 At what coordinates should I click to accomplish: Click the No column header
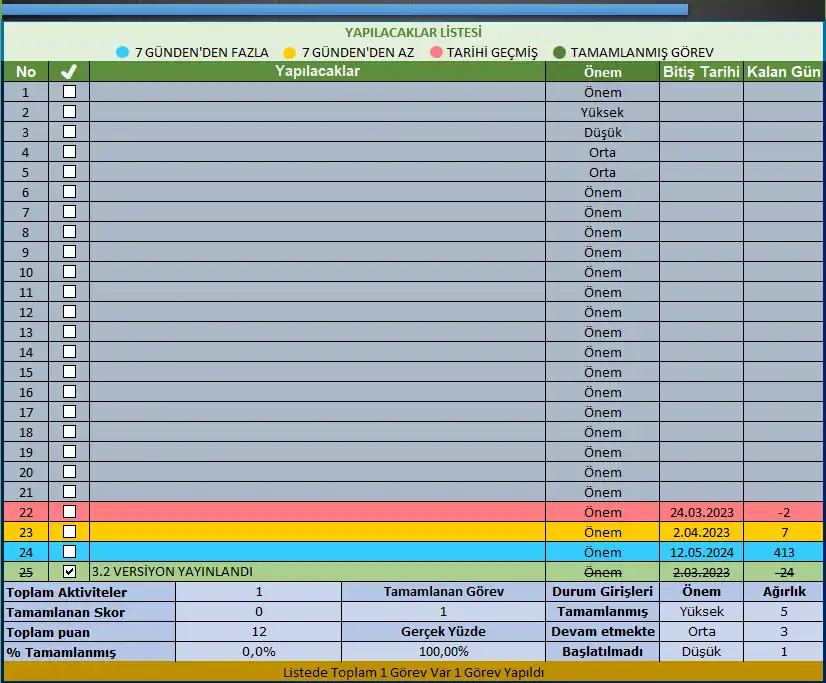tap(26, 72)
